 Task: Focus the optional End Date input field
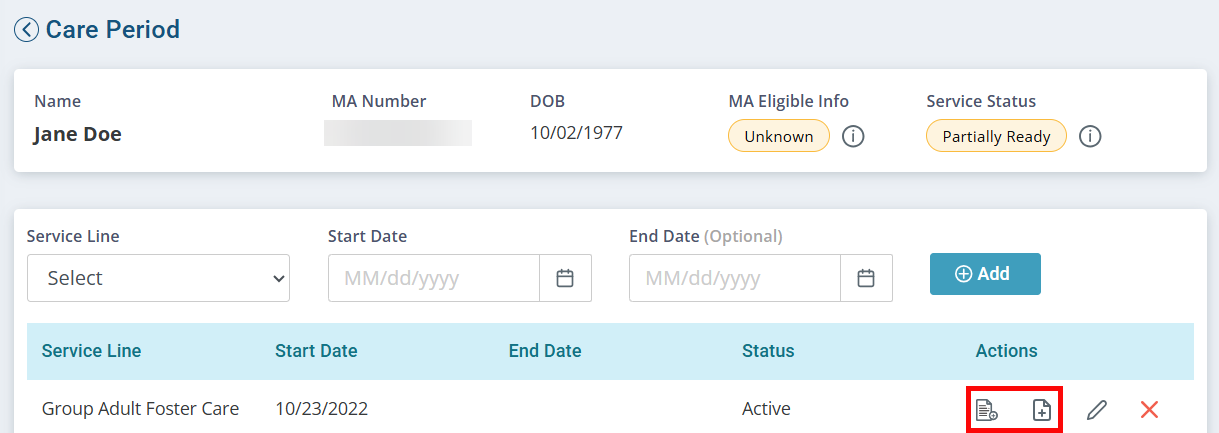(x=735, y=278)
